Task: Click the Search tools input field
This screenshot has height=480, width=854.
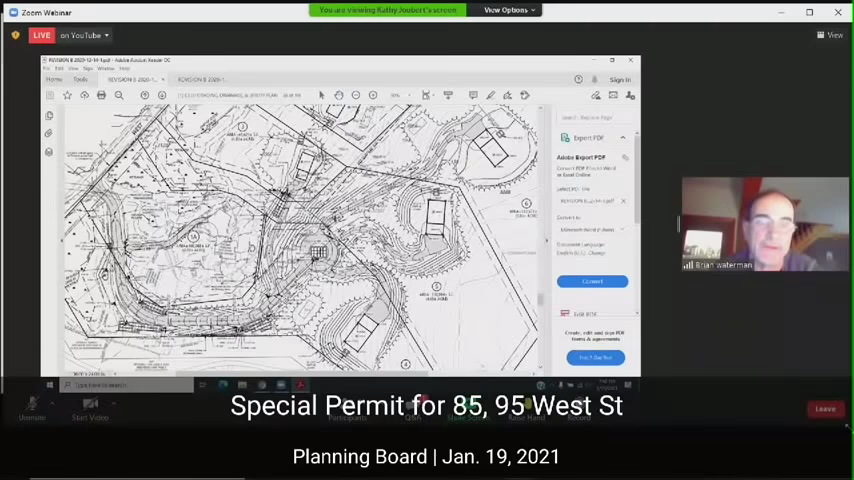Action: click(x=590, y=117)
